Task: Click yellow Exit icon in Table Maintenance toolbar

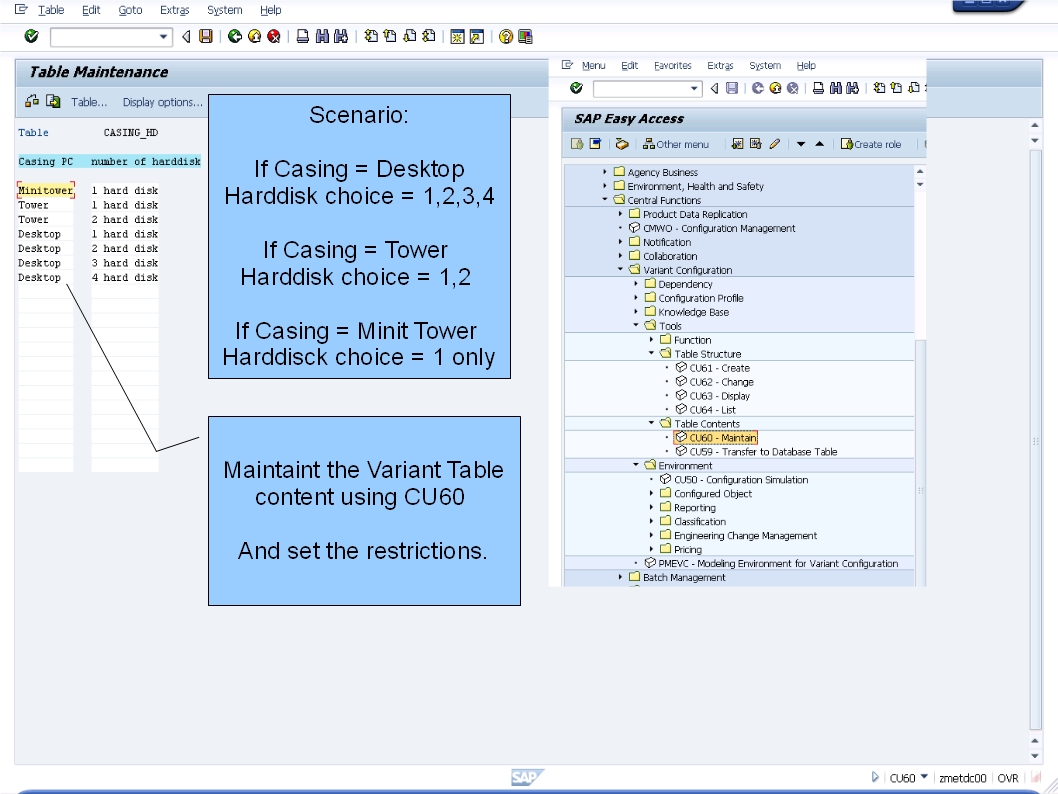Action: click(254, 36)
